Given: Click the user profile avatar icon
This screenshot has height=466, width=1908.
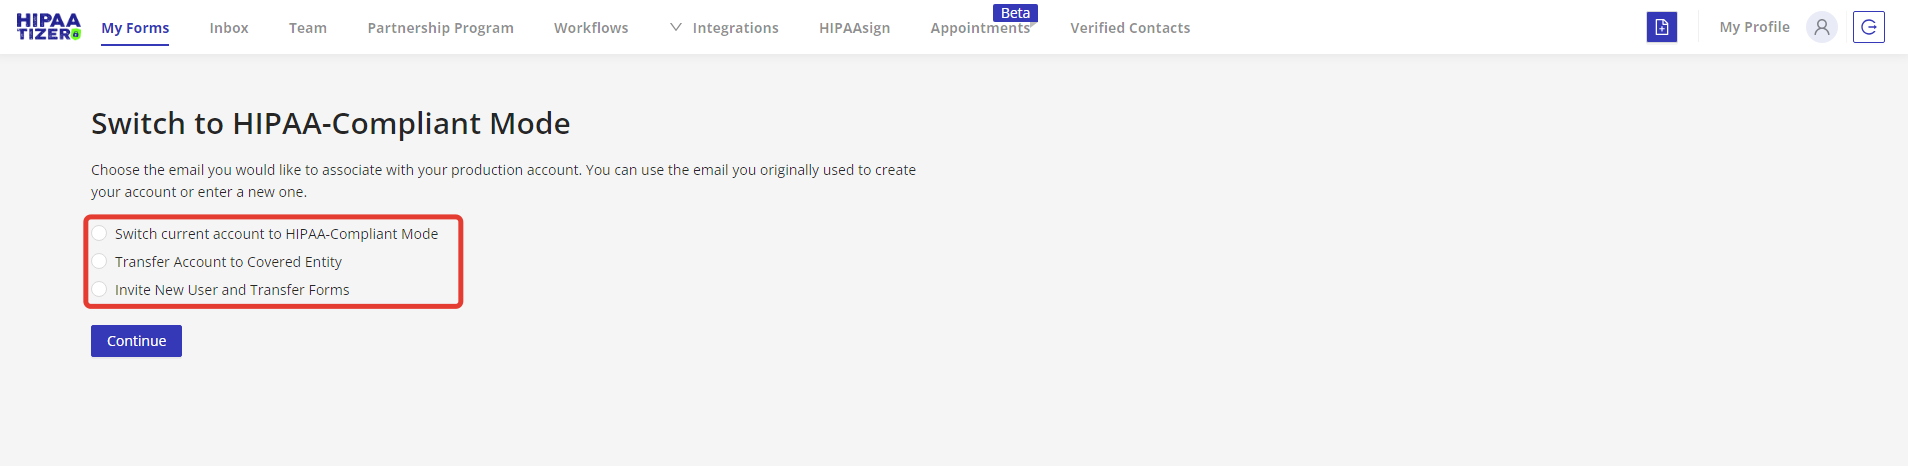Looking at the screenshot, I should 1821,27.
